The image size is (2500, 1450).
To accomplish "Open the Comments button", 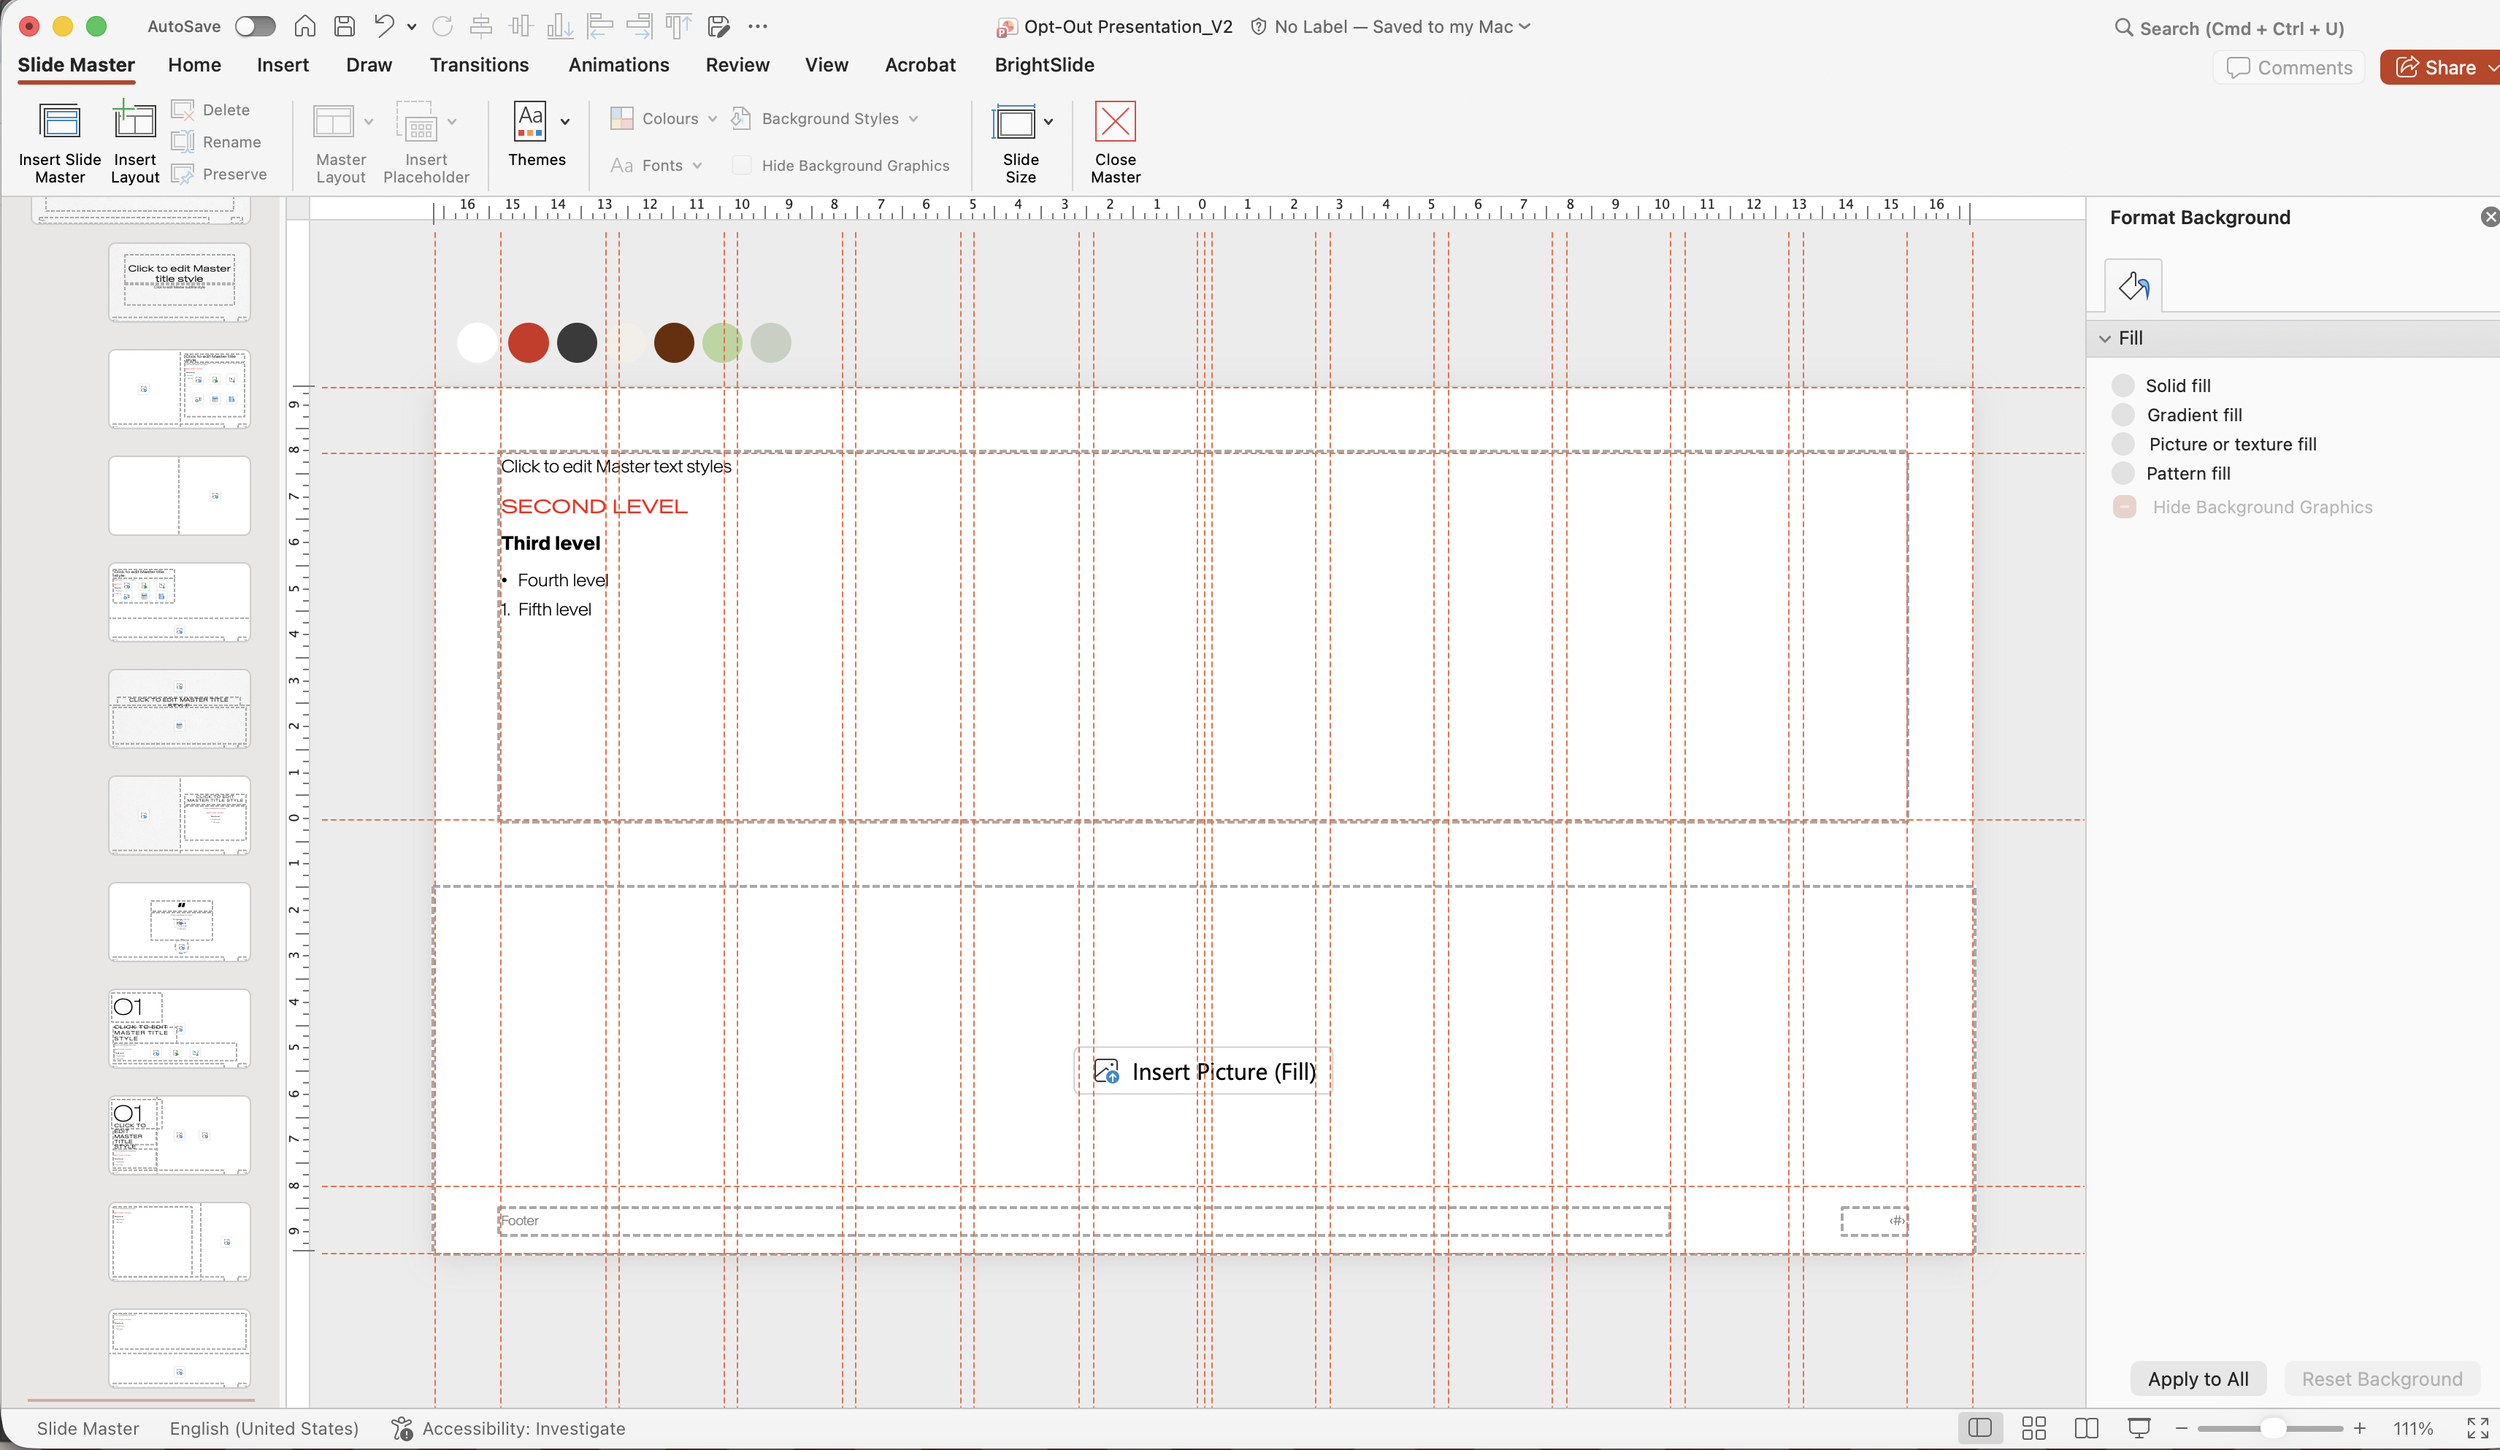I will 2289,67.
